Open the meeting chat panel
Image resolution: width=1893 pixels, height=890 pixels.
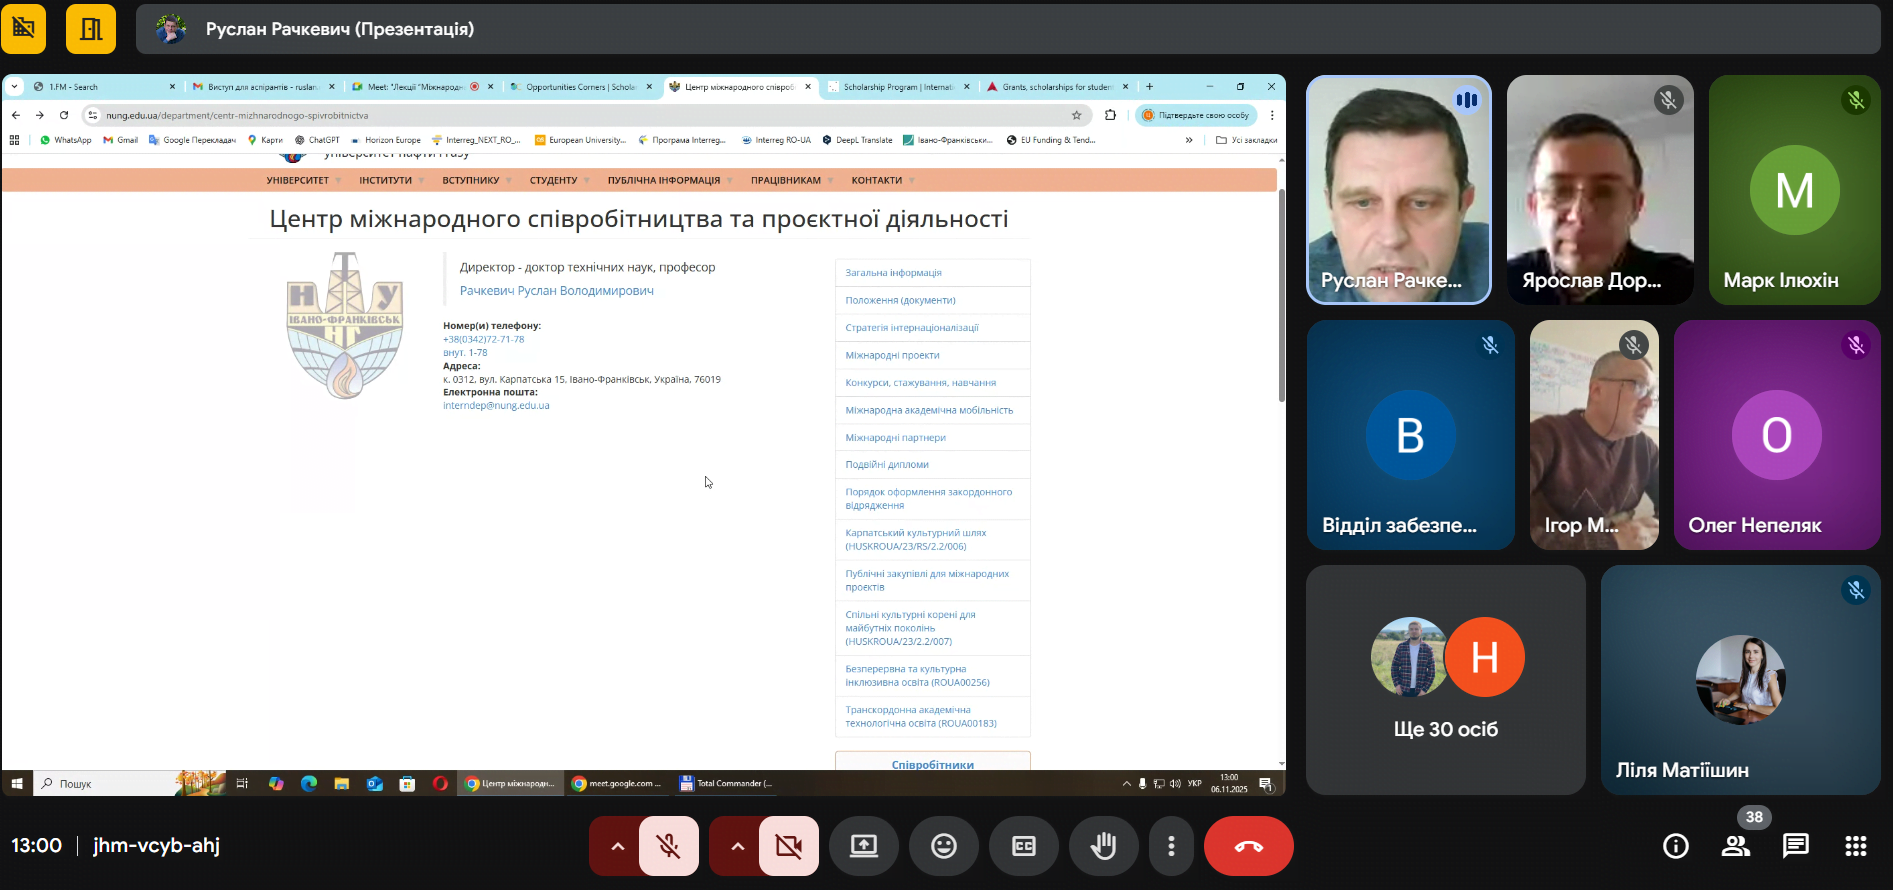click(1795, 846)
